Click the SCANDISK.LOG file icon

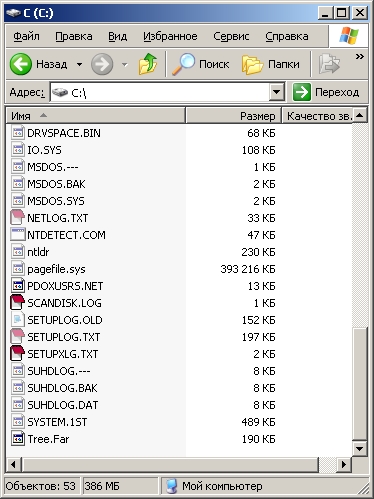point(17,303)
